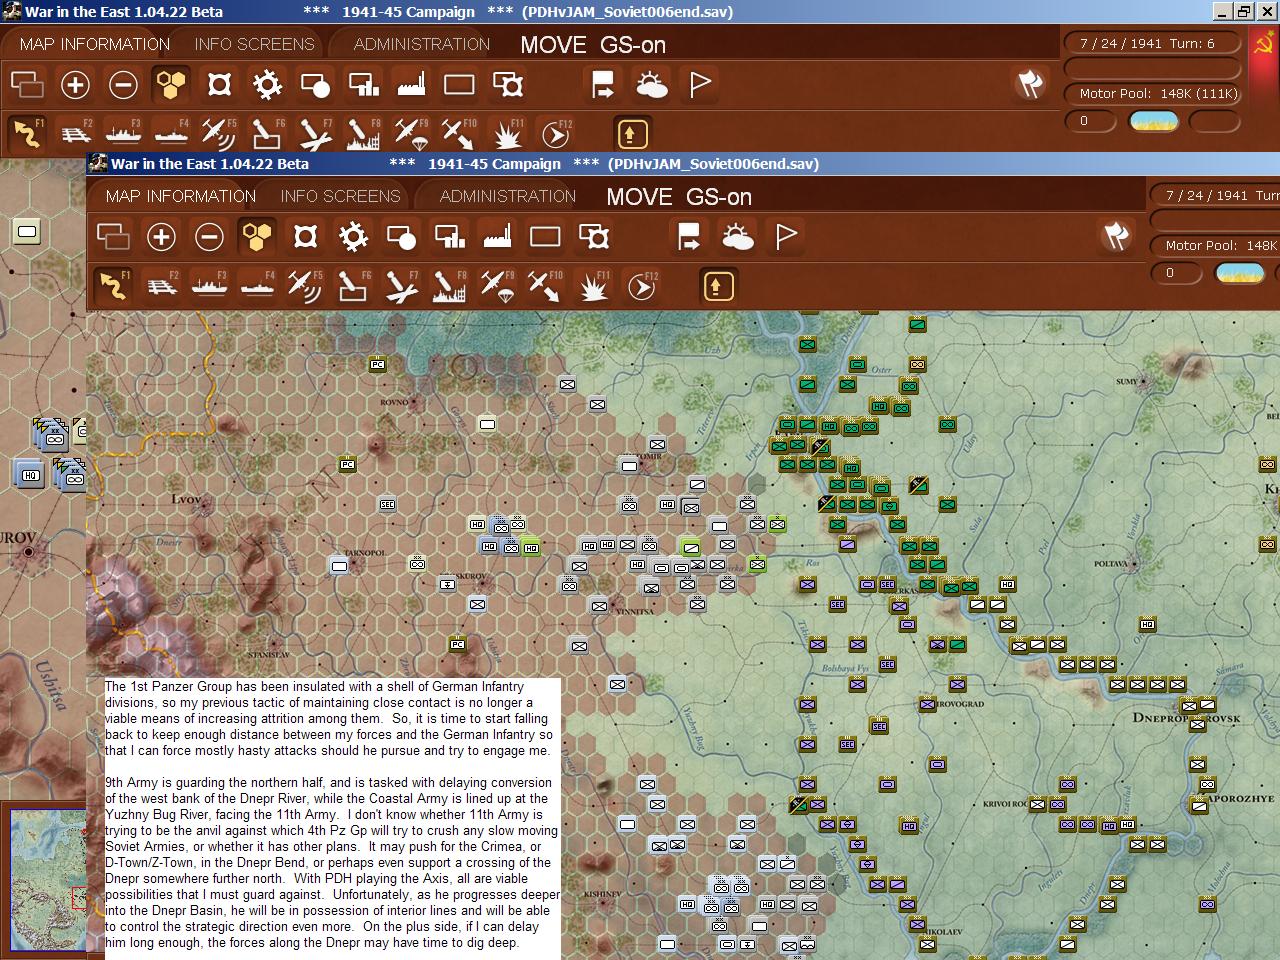Click the plain rectangle icon in the front window
This screenshot has height=960, width=1280.
click(x=545, y=237)
